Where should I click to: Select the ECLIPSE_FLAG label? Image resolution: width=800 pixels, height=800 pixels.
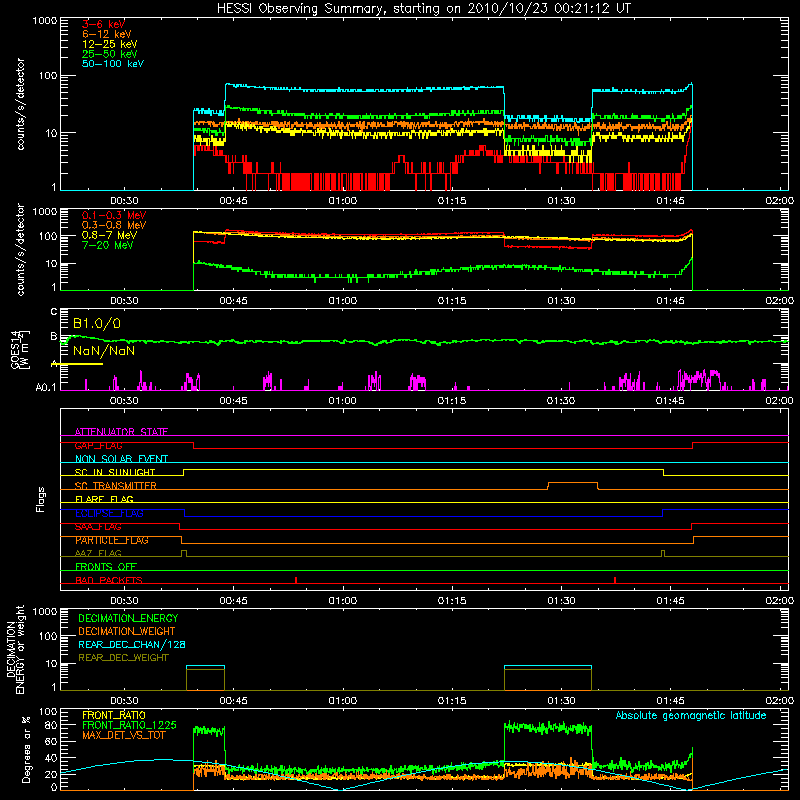click(109, 513)
